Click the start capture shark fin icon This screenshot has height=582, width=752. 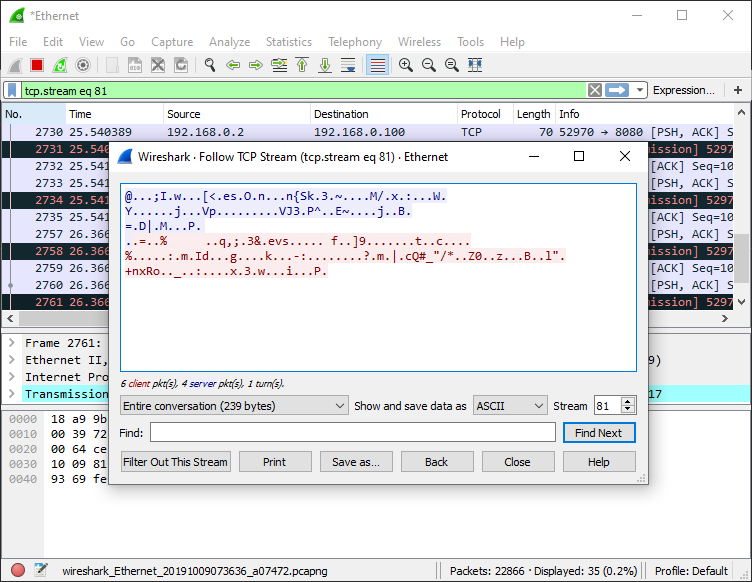15,65
